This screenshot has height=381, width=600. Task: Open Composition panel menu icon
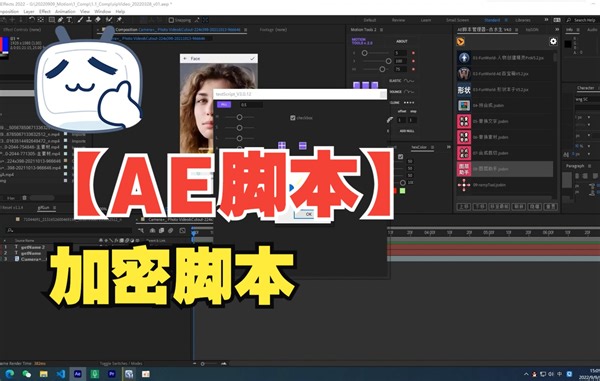[x=245, y=29]
